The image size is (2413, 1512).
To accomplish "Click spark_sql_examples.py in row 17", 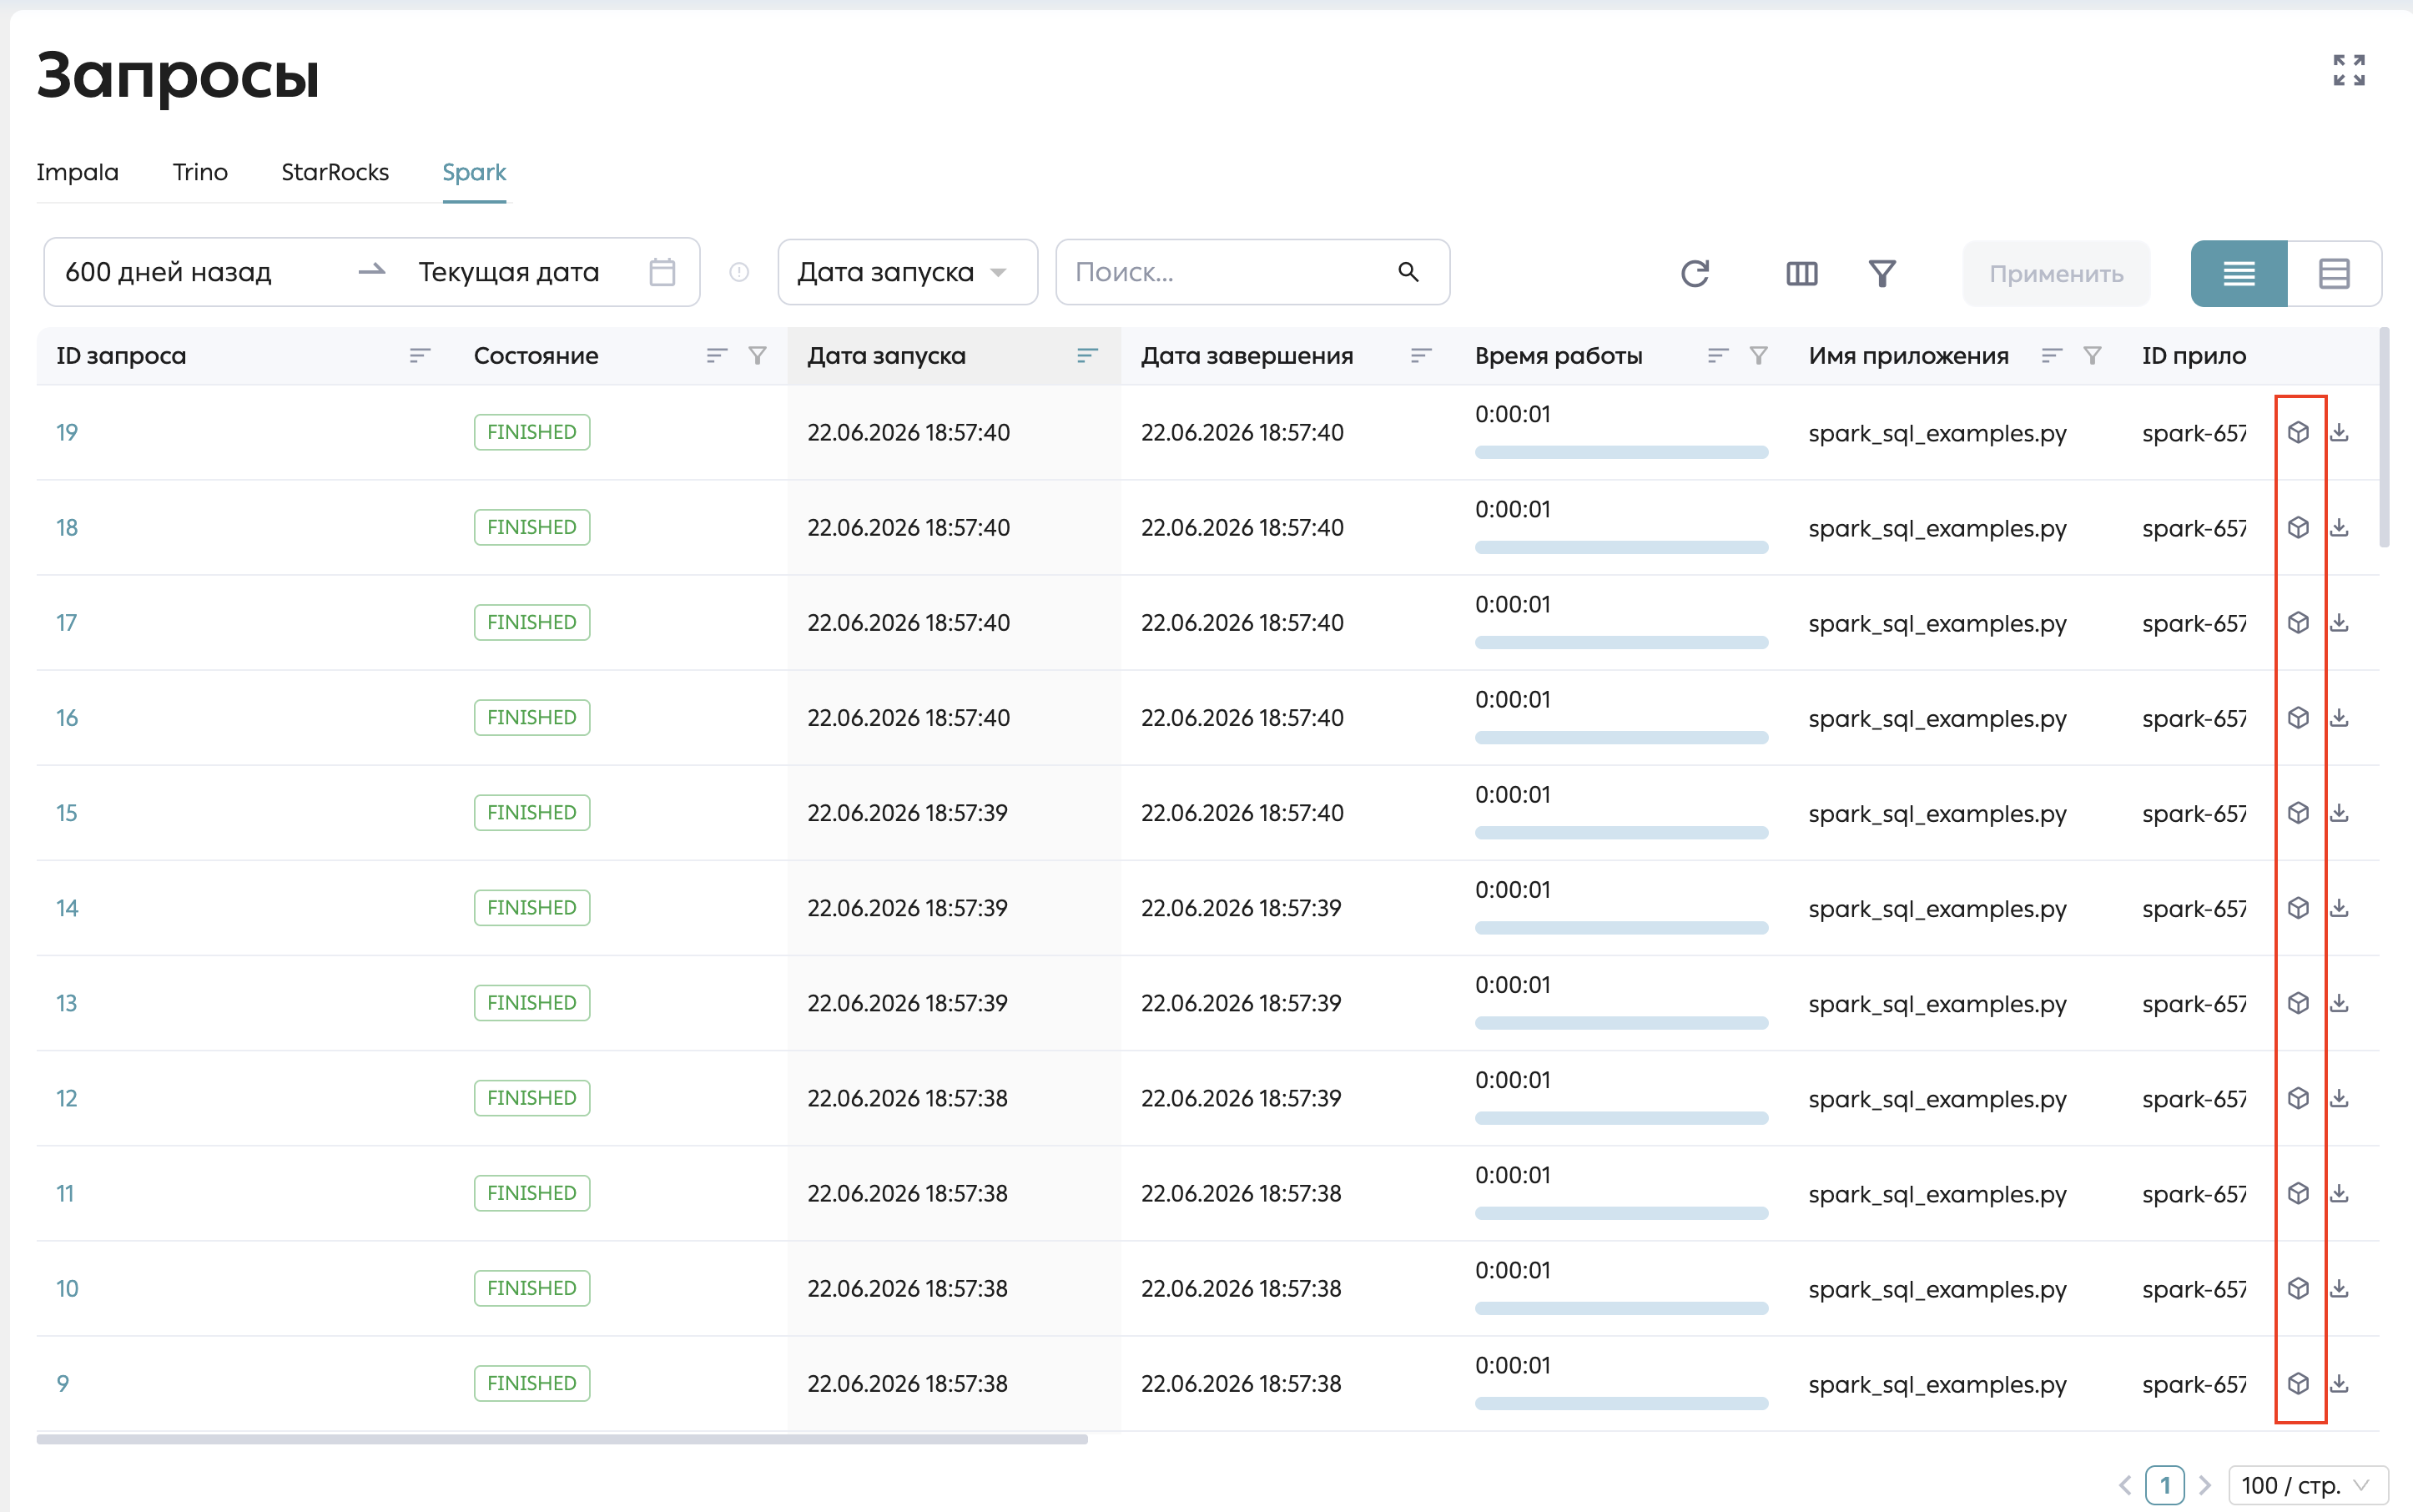I will click(x=1937, y=623).
